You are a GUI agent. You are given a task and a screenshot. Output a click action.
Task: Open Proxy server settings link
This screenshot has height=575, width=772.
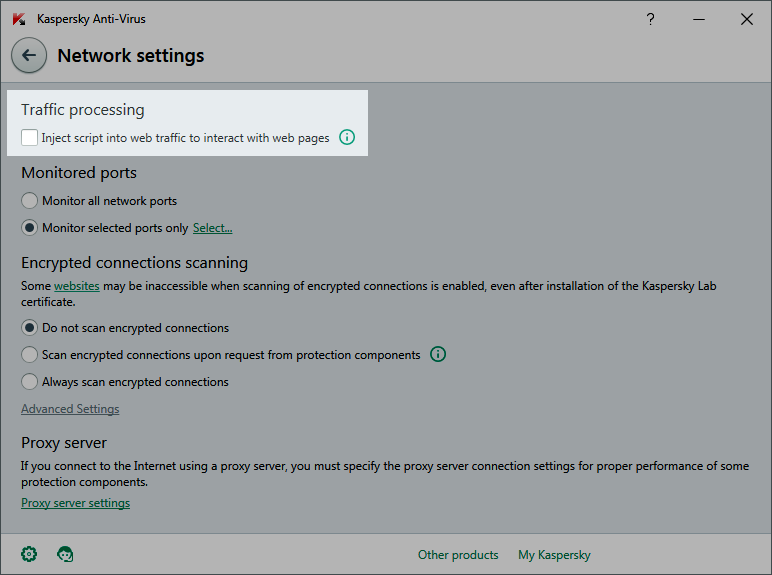click(75, 503)
